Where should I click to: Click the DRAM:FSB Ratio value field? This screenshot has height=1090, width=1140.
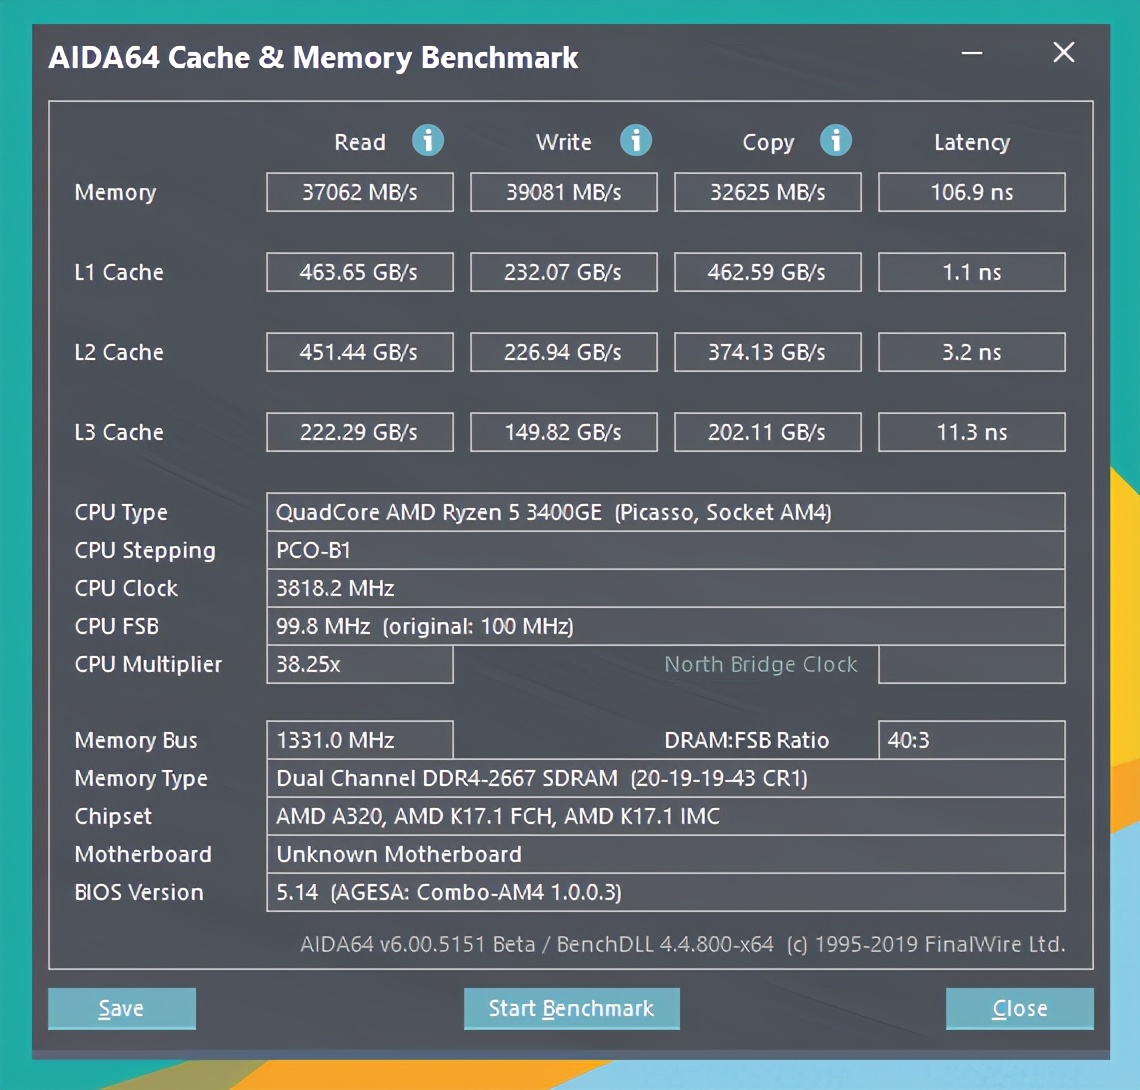[x=971, y=740]
